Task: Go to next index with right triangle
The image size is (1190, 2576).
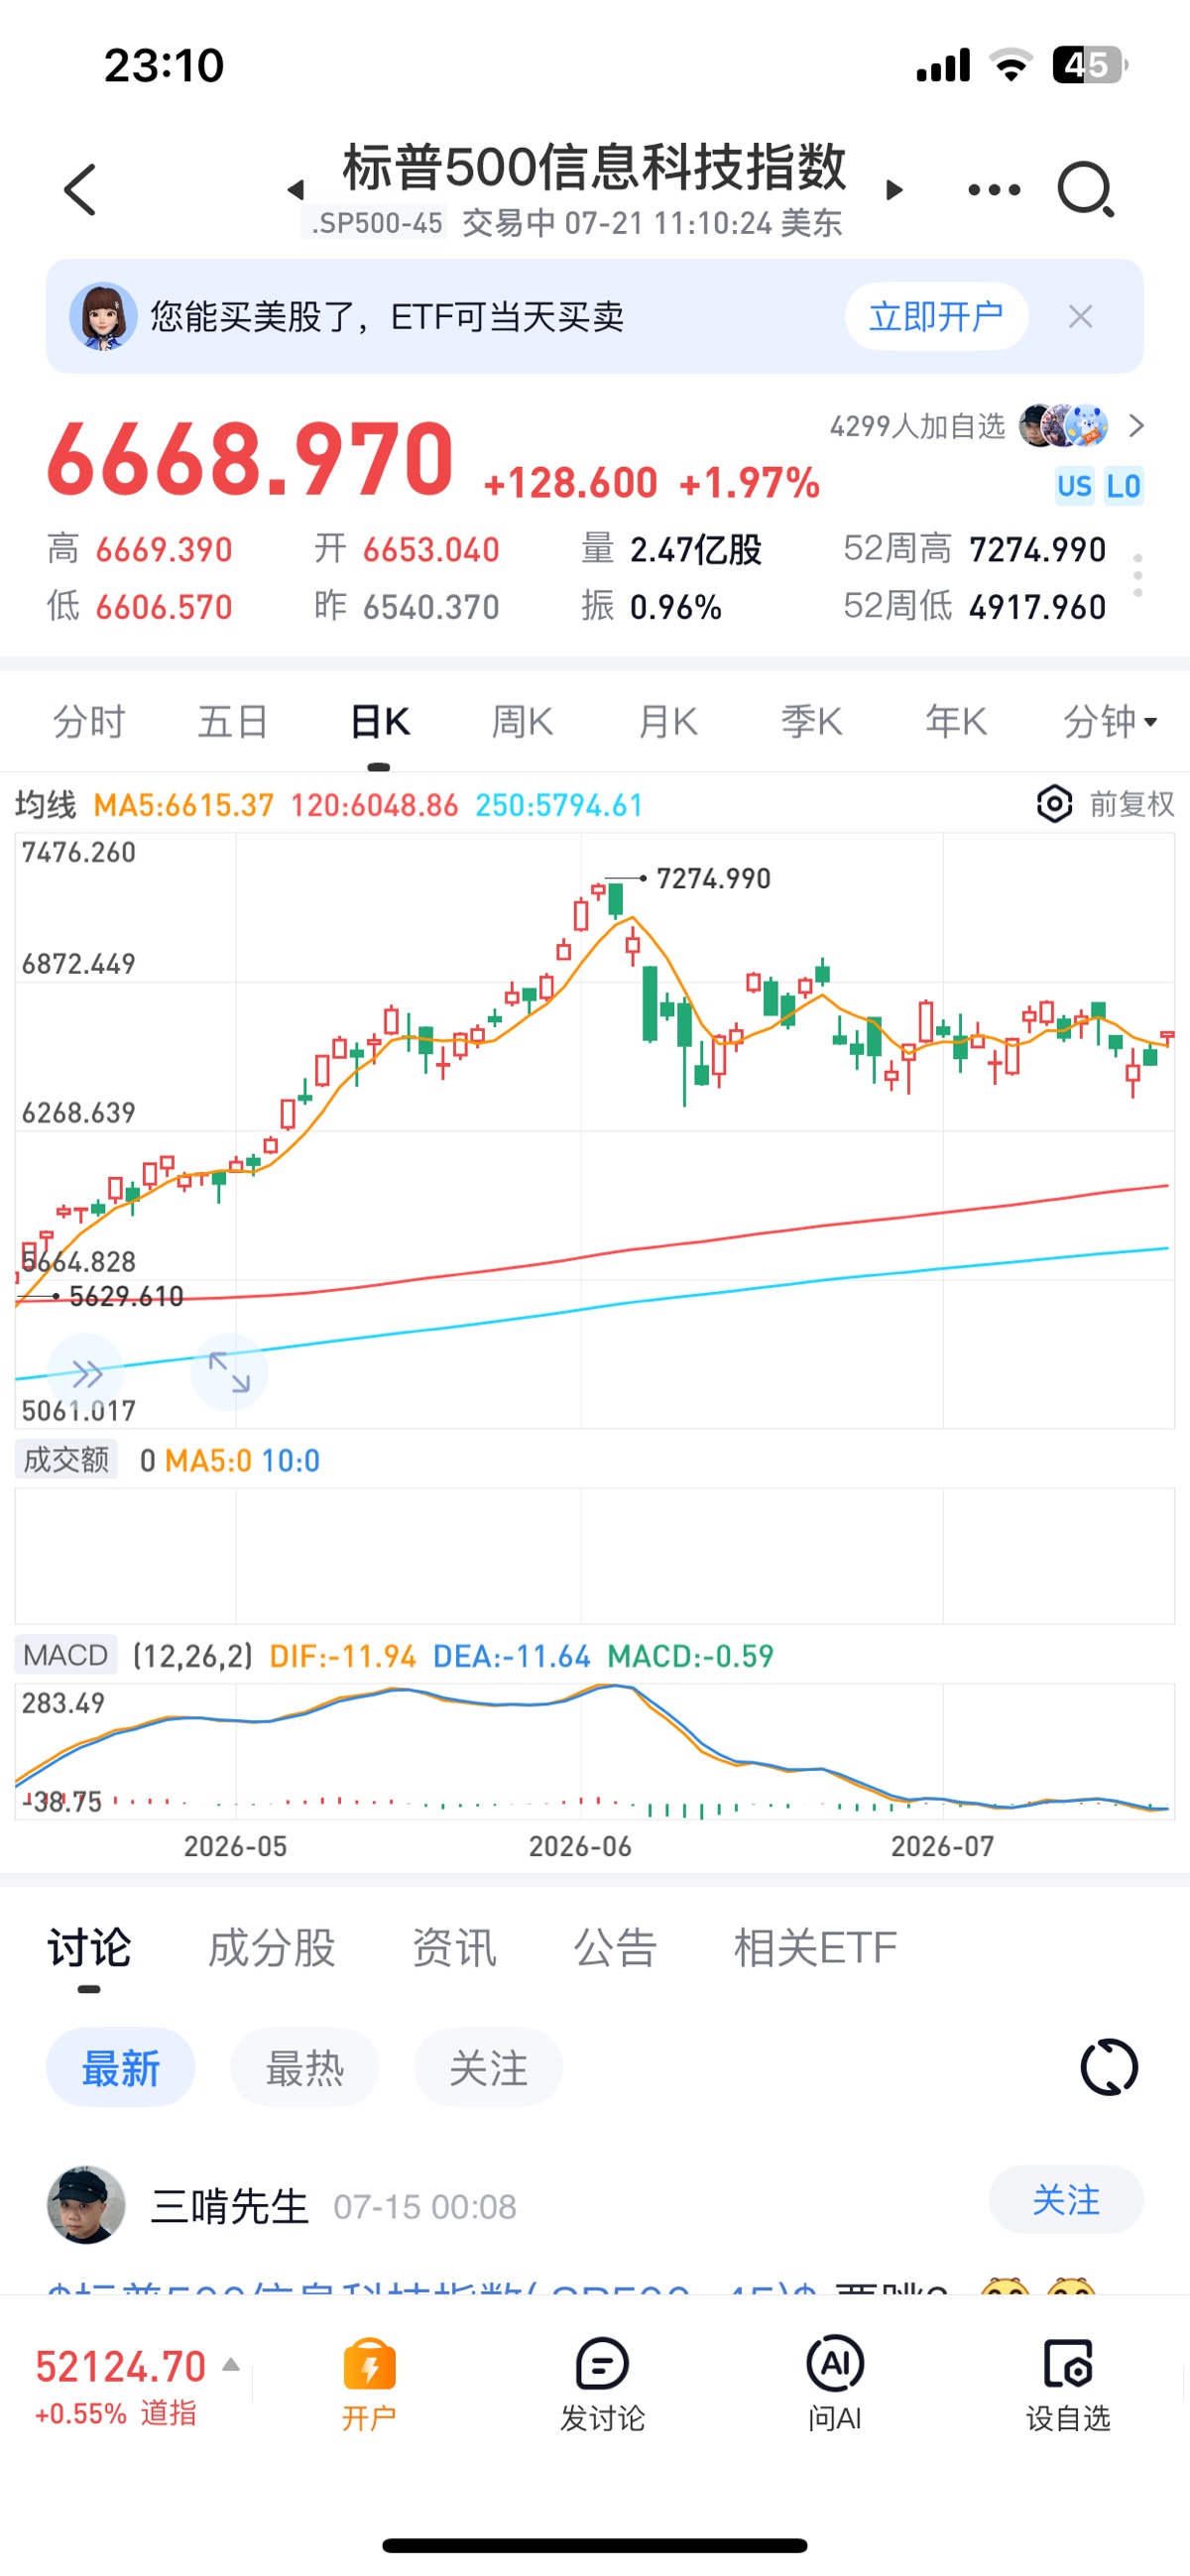Action: point(895,189)
